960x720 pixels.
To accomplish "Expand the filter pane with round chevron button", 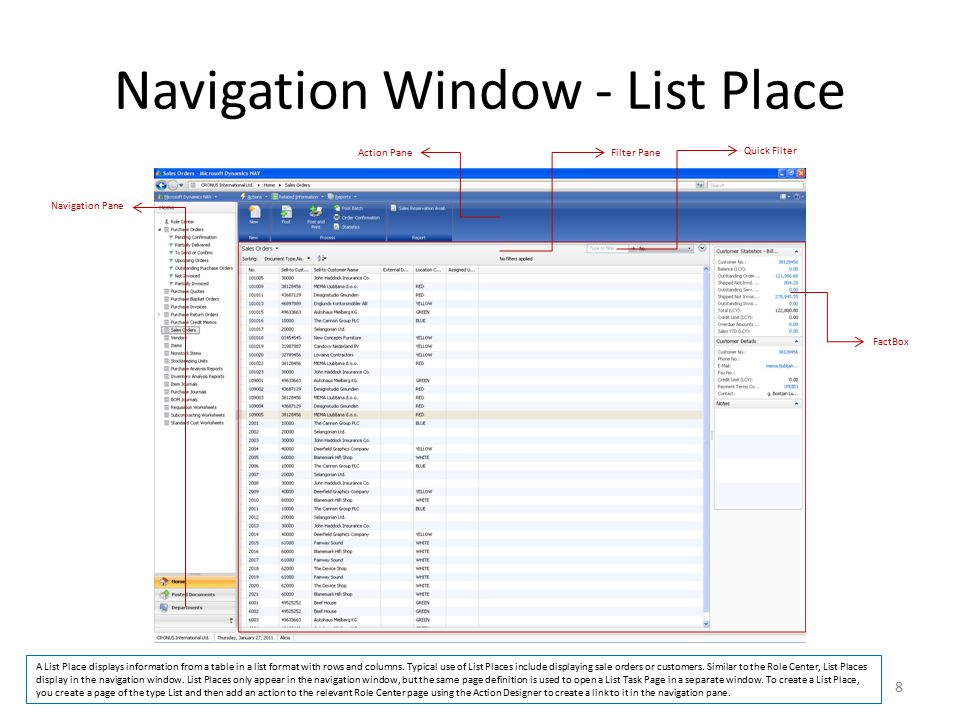I will pos(702,249).
